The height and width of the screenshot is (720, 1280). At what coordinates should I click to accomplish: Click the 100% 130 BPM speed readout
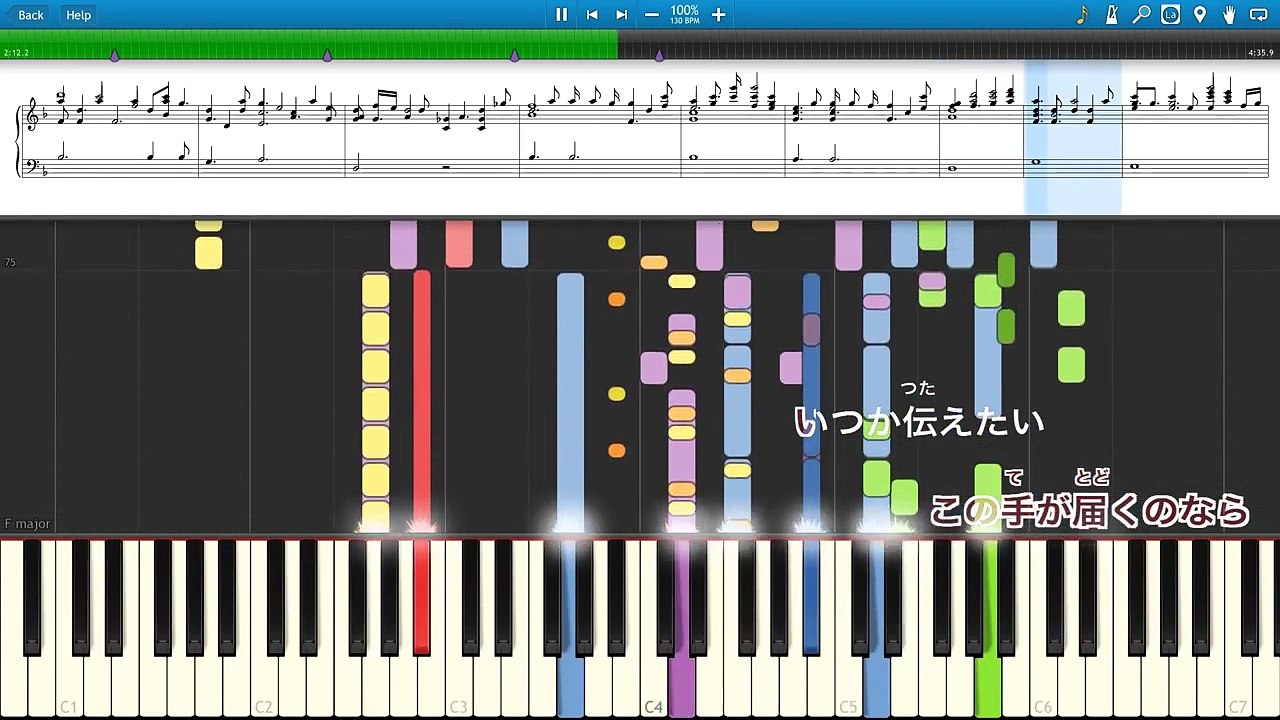tap(685, 14)
